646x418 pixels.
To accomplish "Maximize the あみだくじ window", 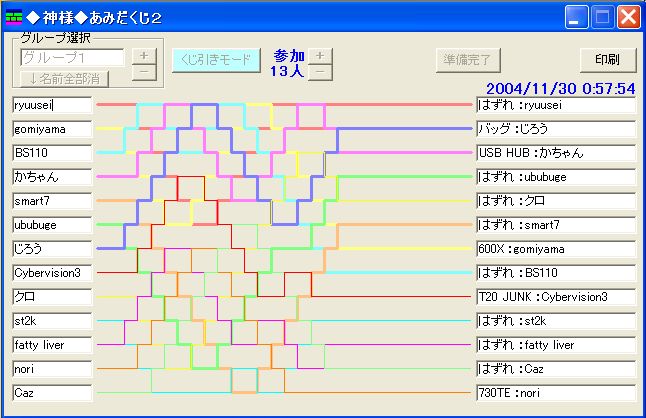I will click(602, 16).
